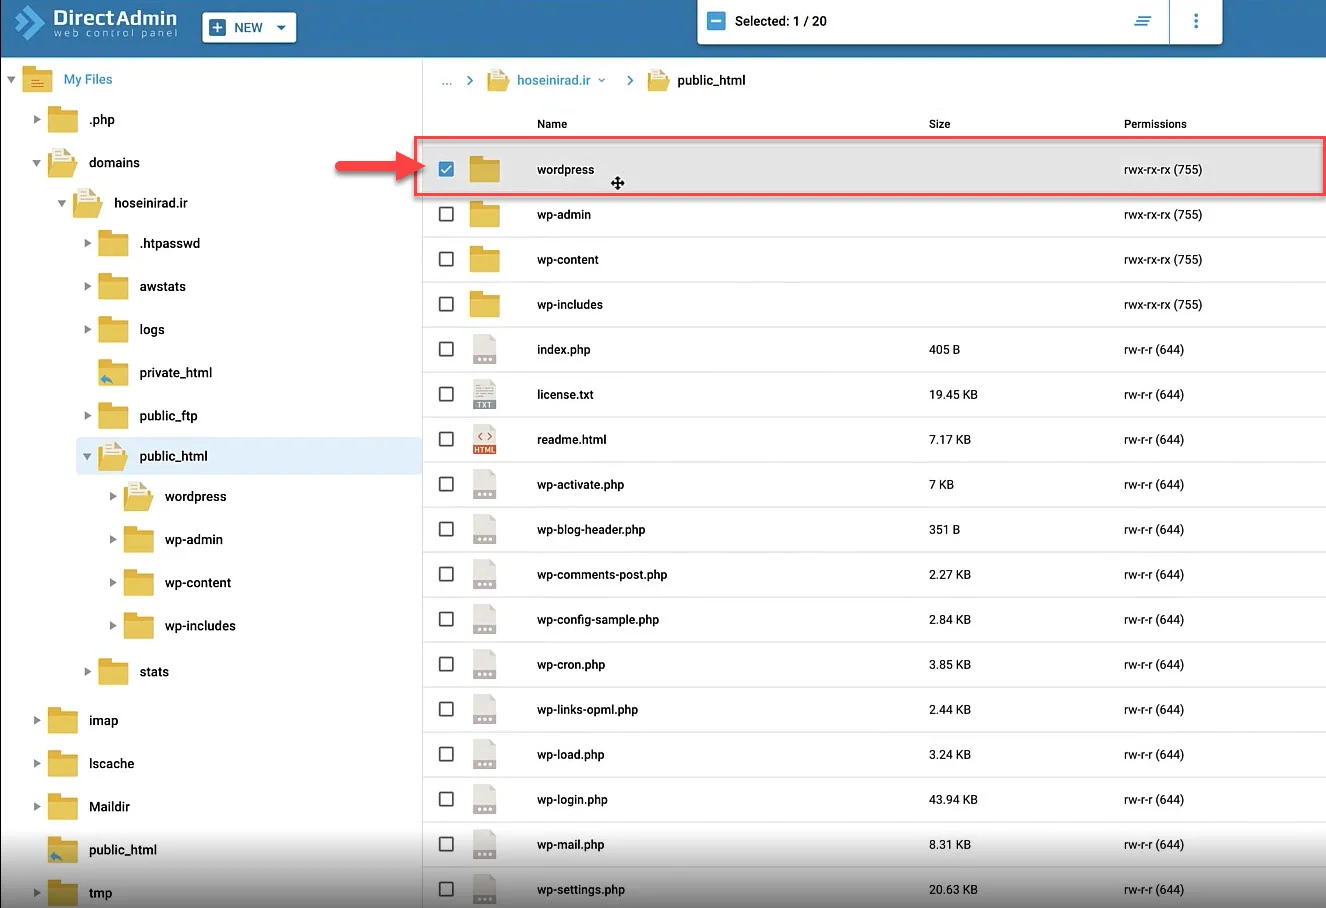Click the wp-links-opml.php file icon
Viewport: 1326px width, 908px height.
(484, 709)
